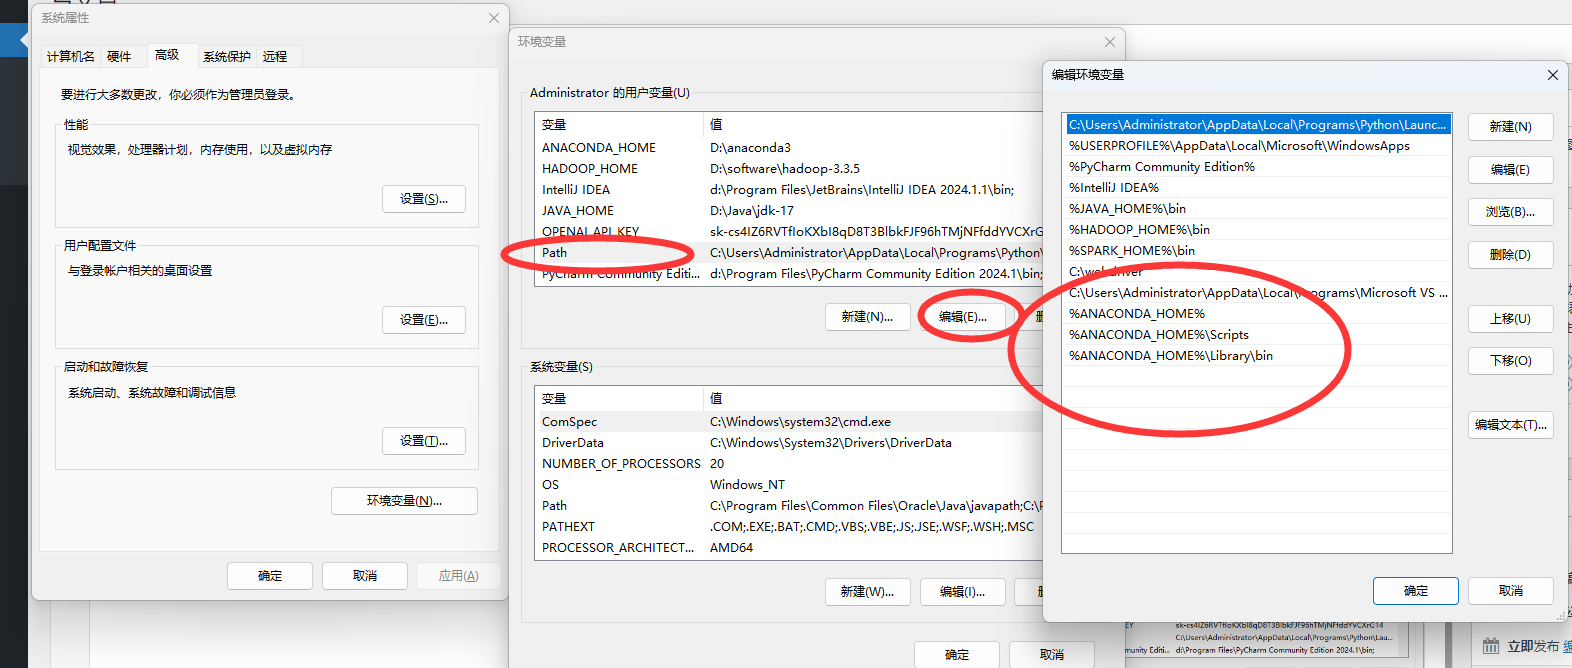Close the 系统属性 window
Viewport: 1572px width, 668px height.
[494, 18]
